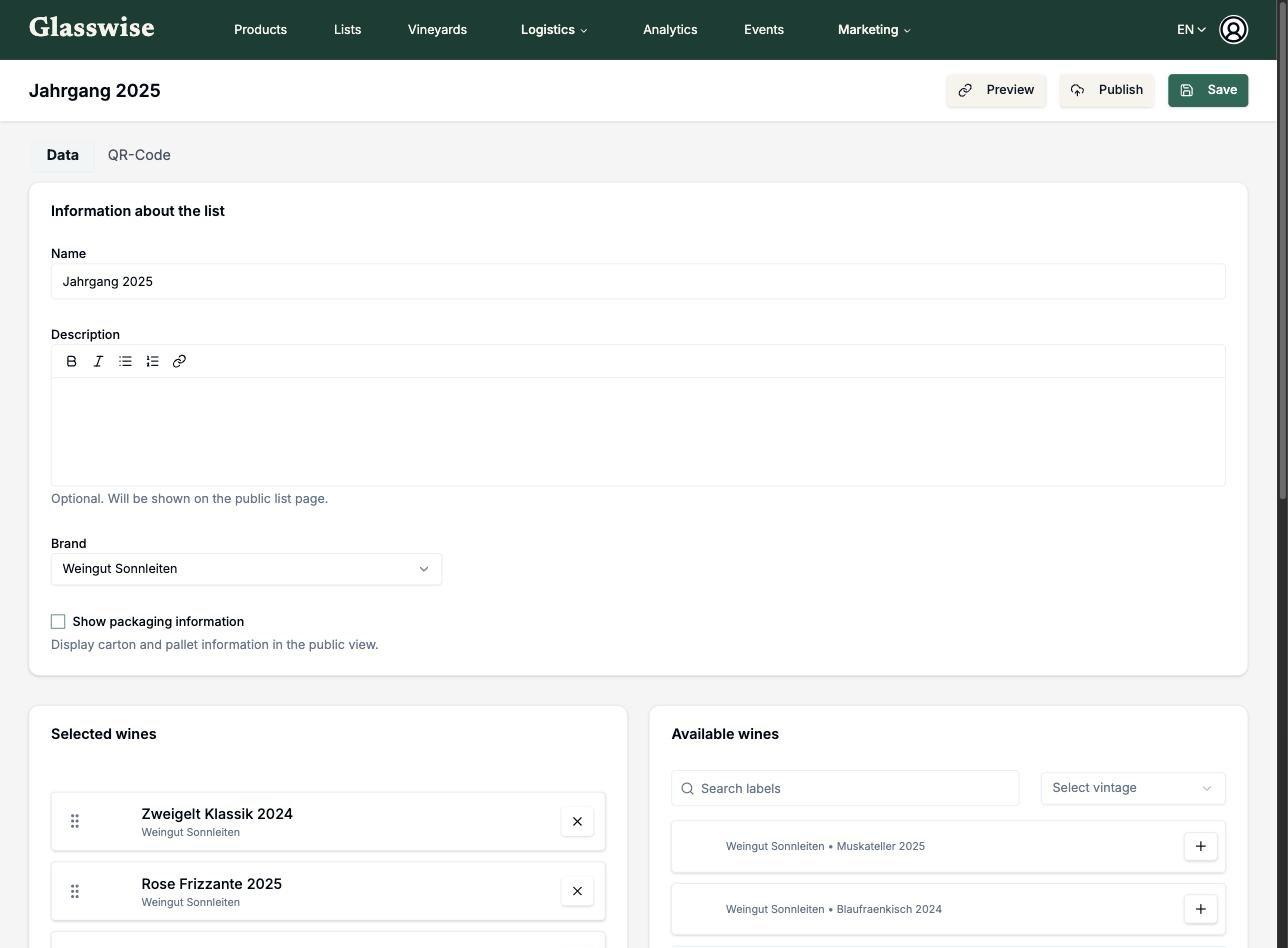This screenshot has height=948, width=1288.
Task: Go to Products in the navigation
Action: coord(260,30)
